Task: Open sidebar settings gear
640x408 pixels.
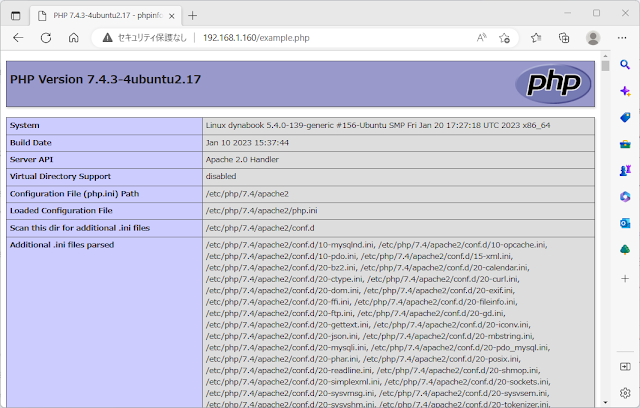Action: (625, 392)
